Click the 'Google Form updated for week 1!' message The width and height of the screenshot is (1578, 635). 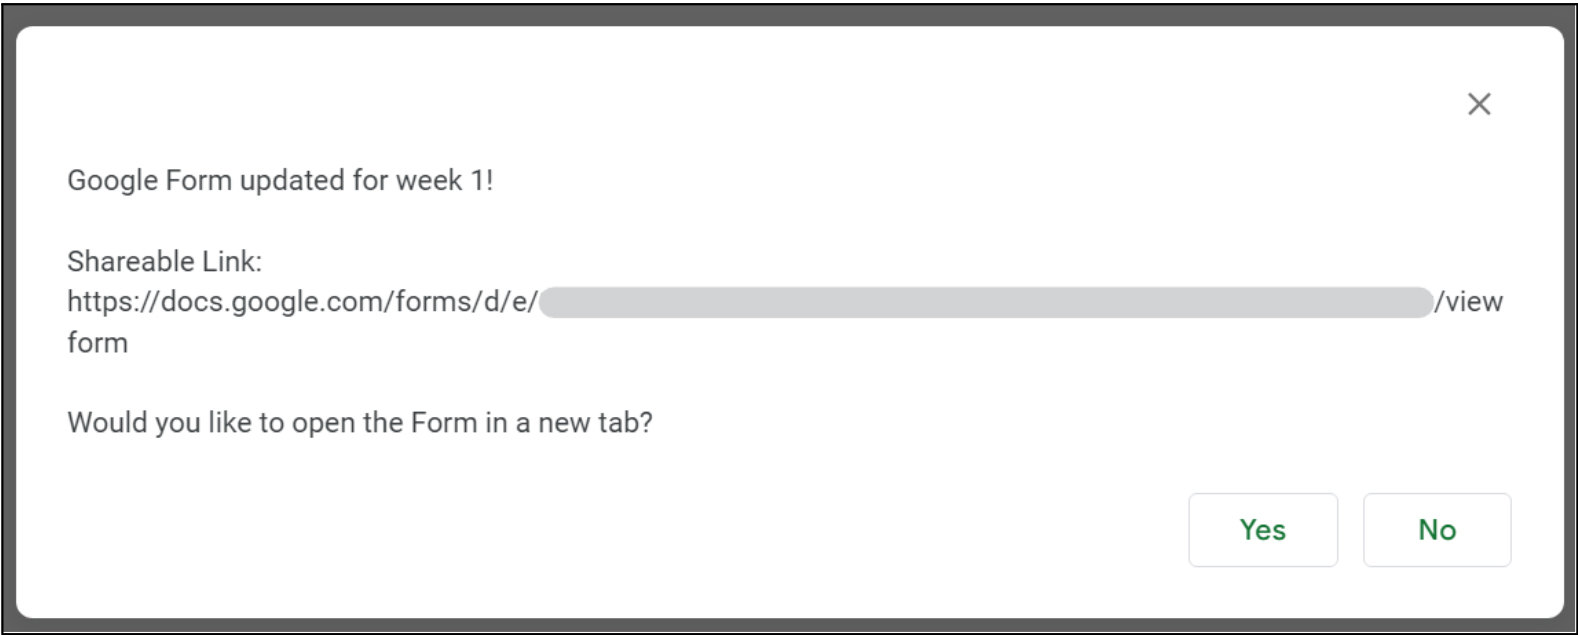click(x=280, y=181)
